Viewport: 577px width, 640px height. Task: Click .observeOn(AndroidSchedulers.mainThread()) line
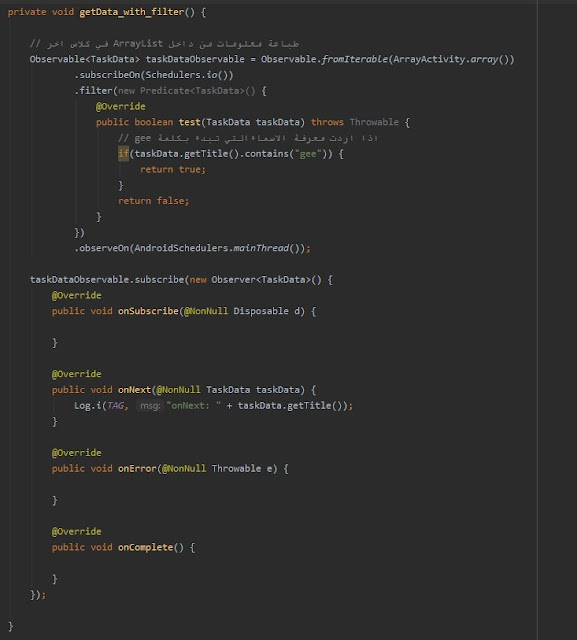(x=192, y=248)
